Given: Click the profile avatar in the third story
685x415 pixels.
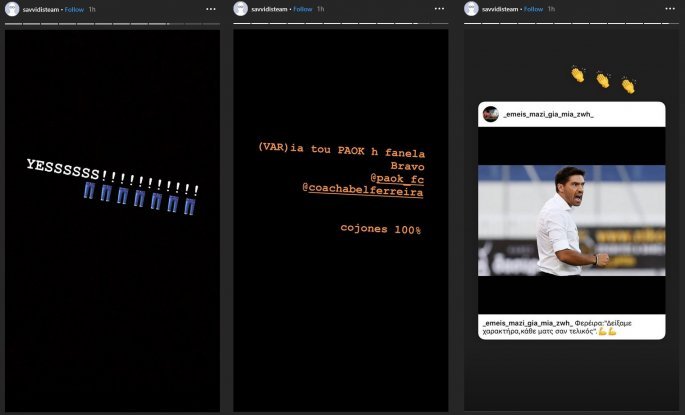Looking at the screenshot, I should click(x=471, y=9).
